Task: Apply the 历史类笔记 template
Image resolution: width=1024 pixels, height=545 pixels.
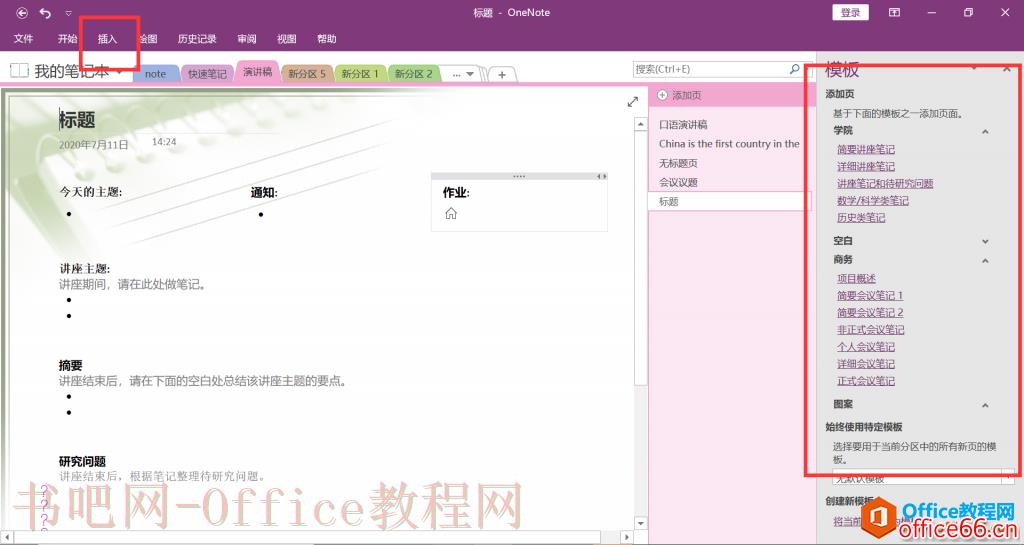Action: (x=861, y=217)
